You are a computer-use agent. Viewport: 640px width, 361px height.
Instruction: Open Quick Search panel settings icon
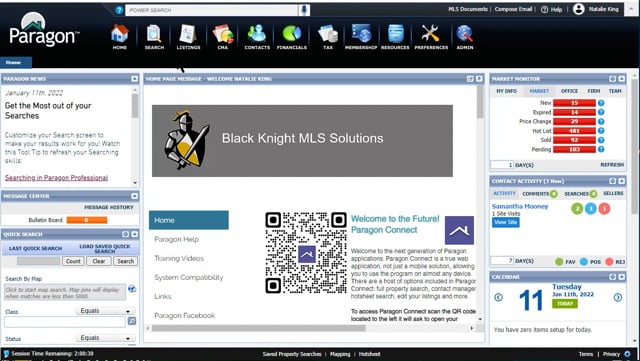[125, 234]
